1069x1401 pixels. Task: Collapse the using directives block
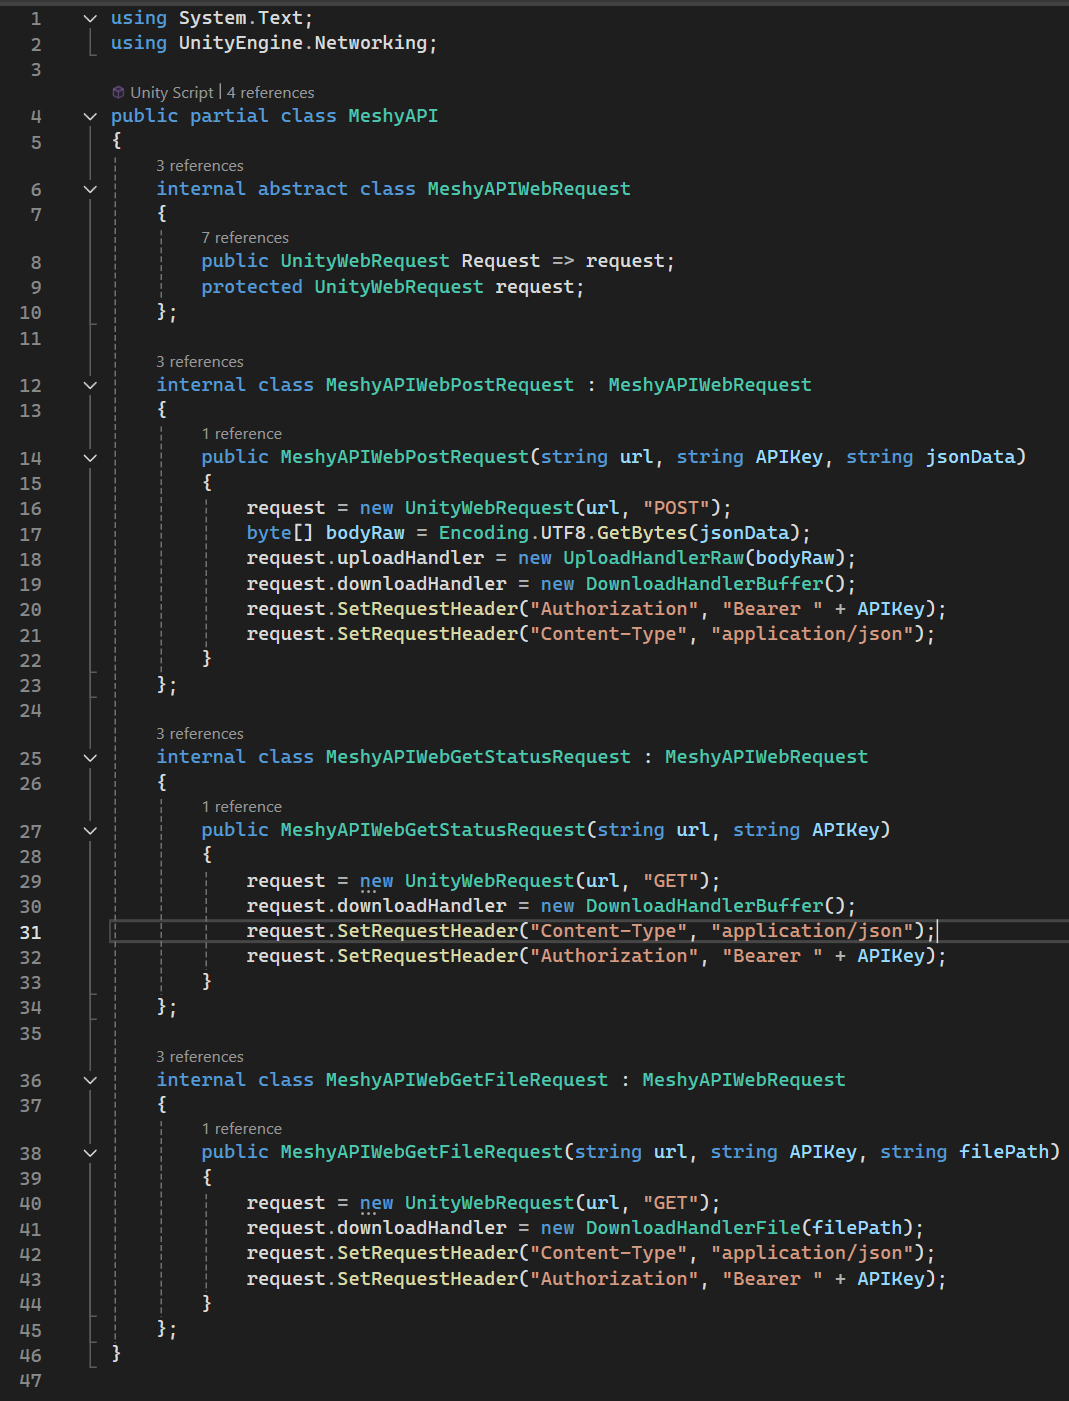(90, 18)
